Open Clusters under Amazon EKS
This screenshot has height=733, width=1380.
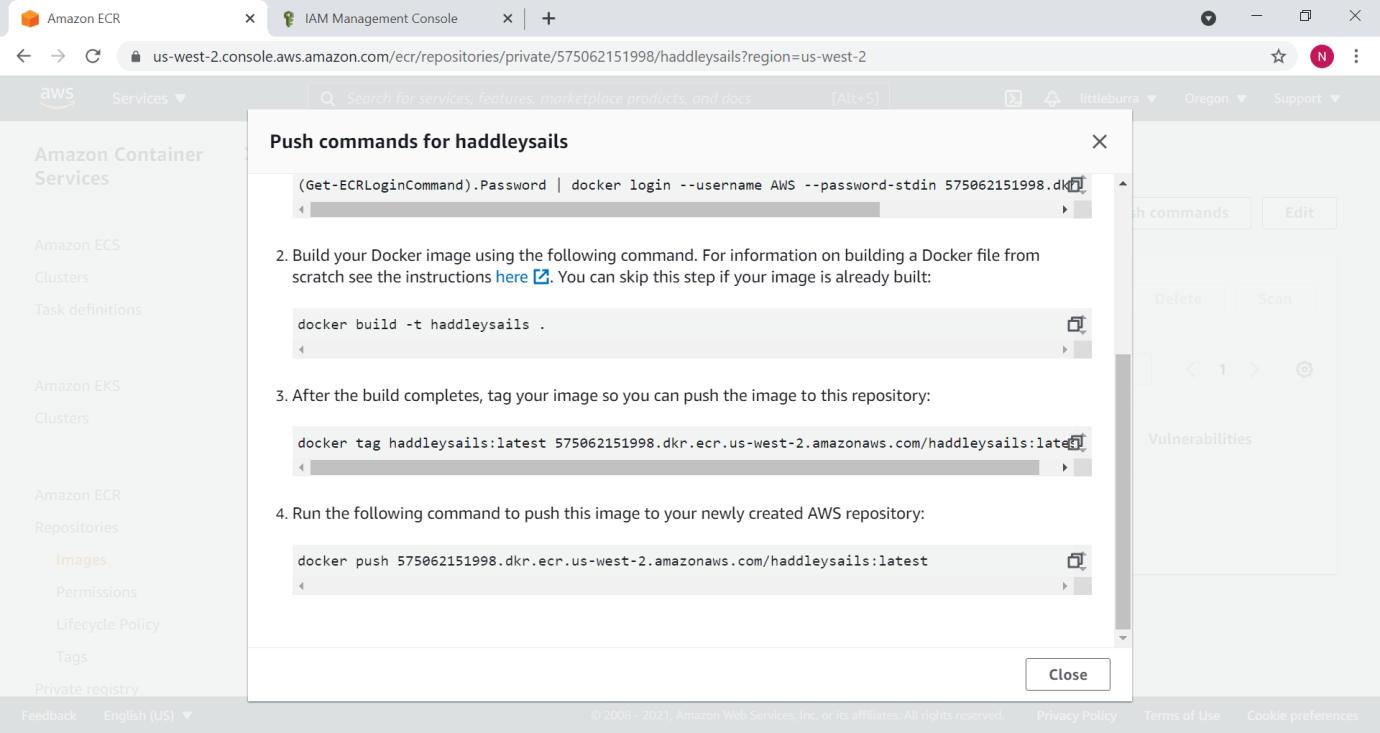(62, 418)
